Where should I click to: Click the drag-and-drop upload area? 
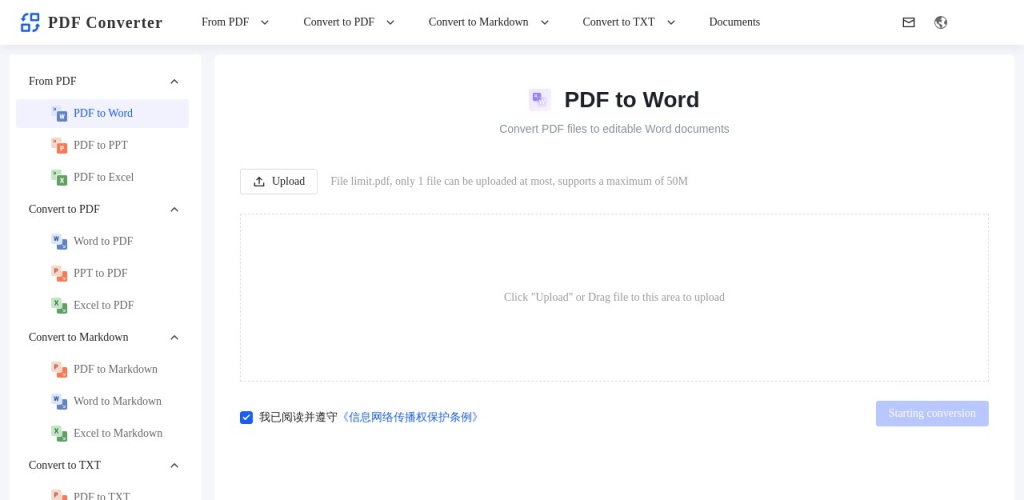(x=614, y=297)
